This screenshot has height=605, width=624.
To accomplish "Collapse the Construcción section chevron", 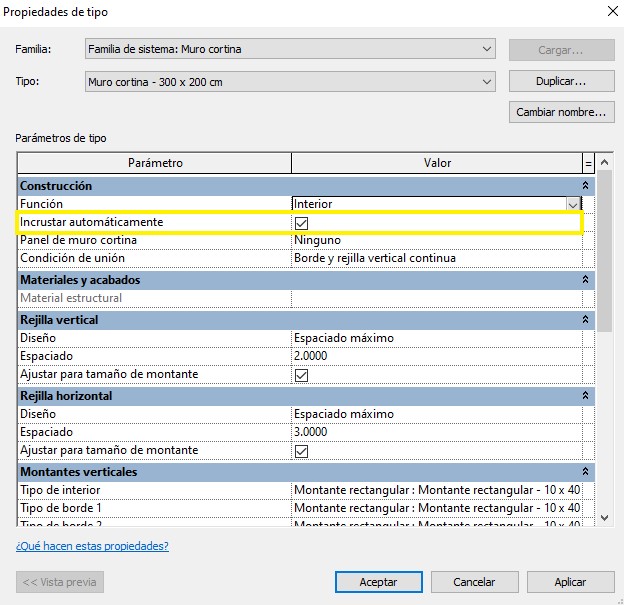I will pos(585,186).
